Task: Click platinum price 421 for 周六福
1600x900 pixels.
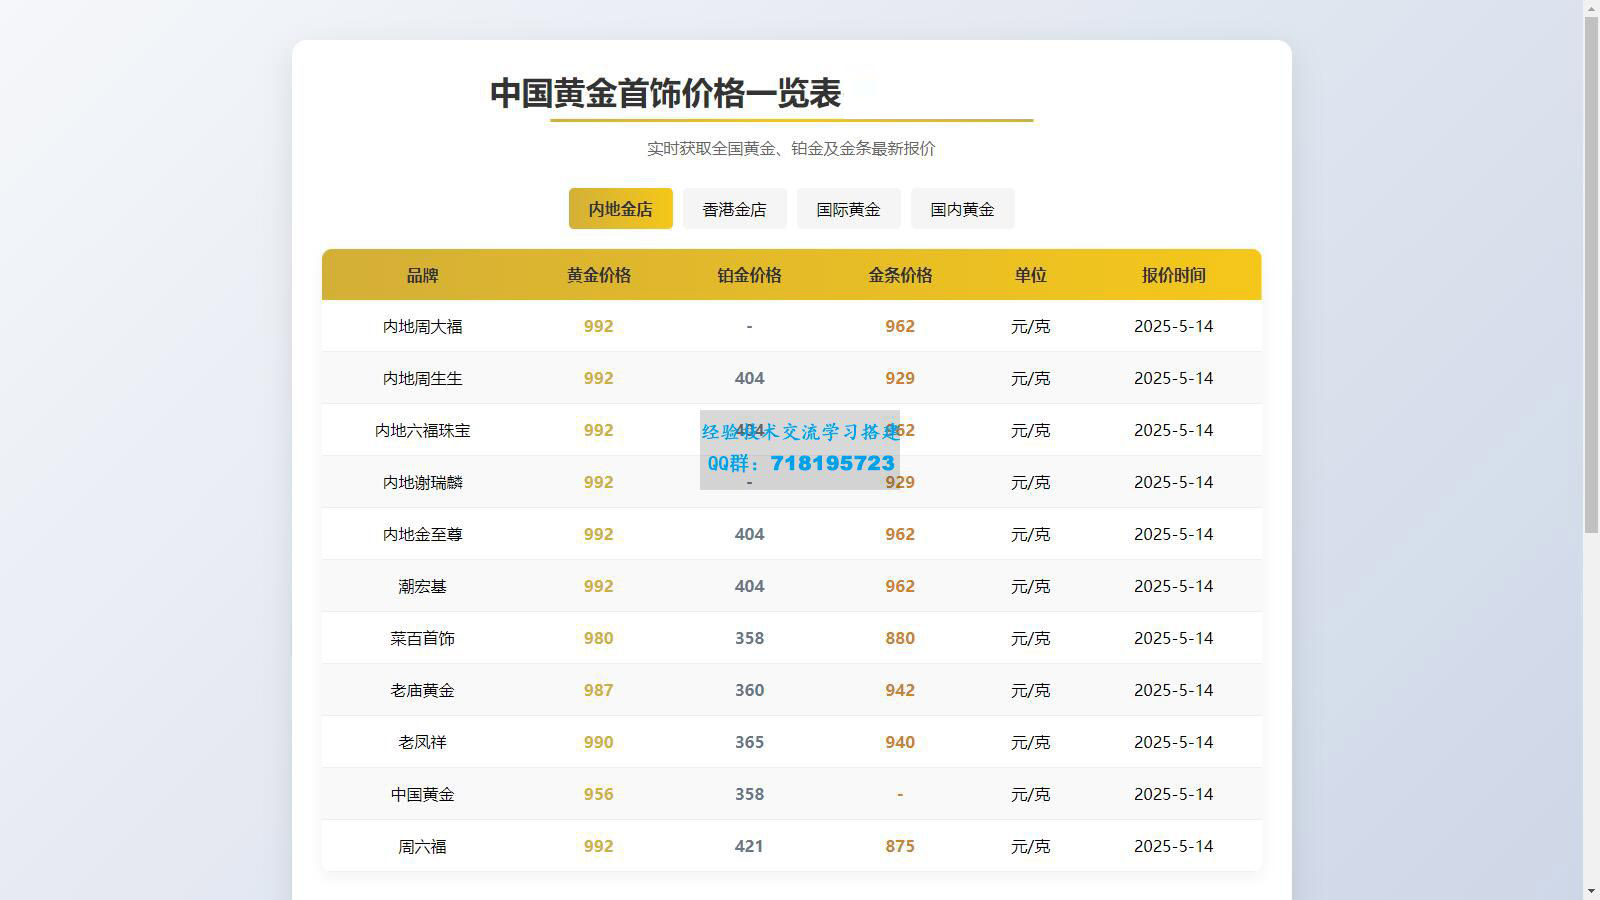Action: pyautogui.click(x=749, y=846)
